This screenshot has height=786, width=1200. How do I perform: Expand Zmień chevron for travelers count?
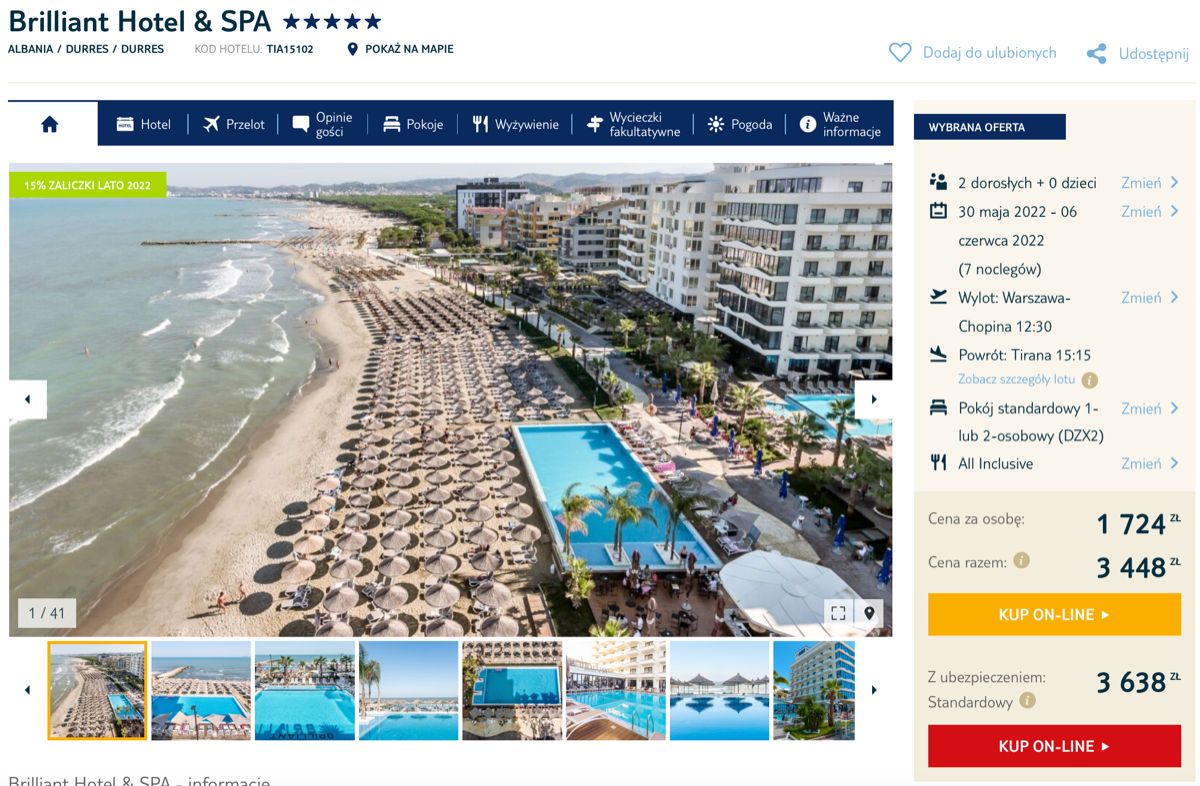(x=1174, y=182)
